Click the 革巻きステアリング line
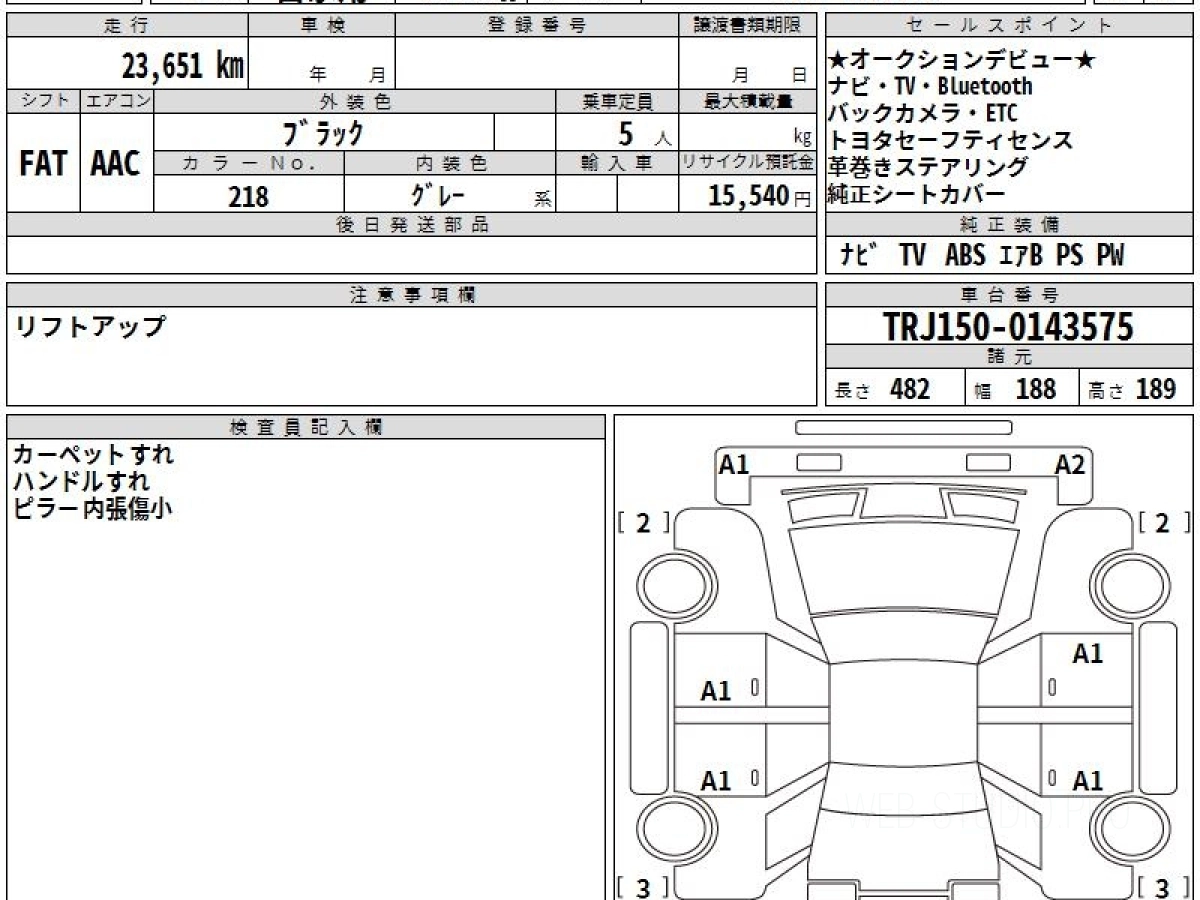The width and height of the screenshot is (1200, 900). [x=928, y=167]
